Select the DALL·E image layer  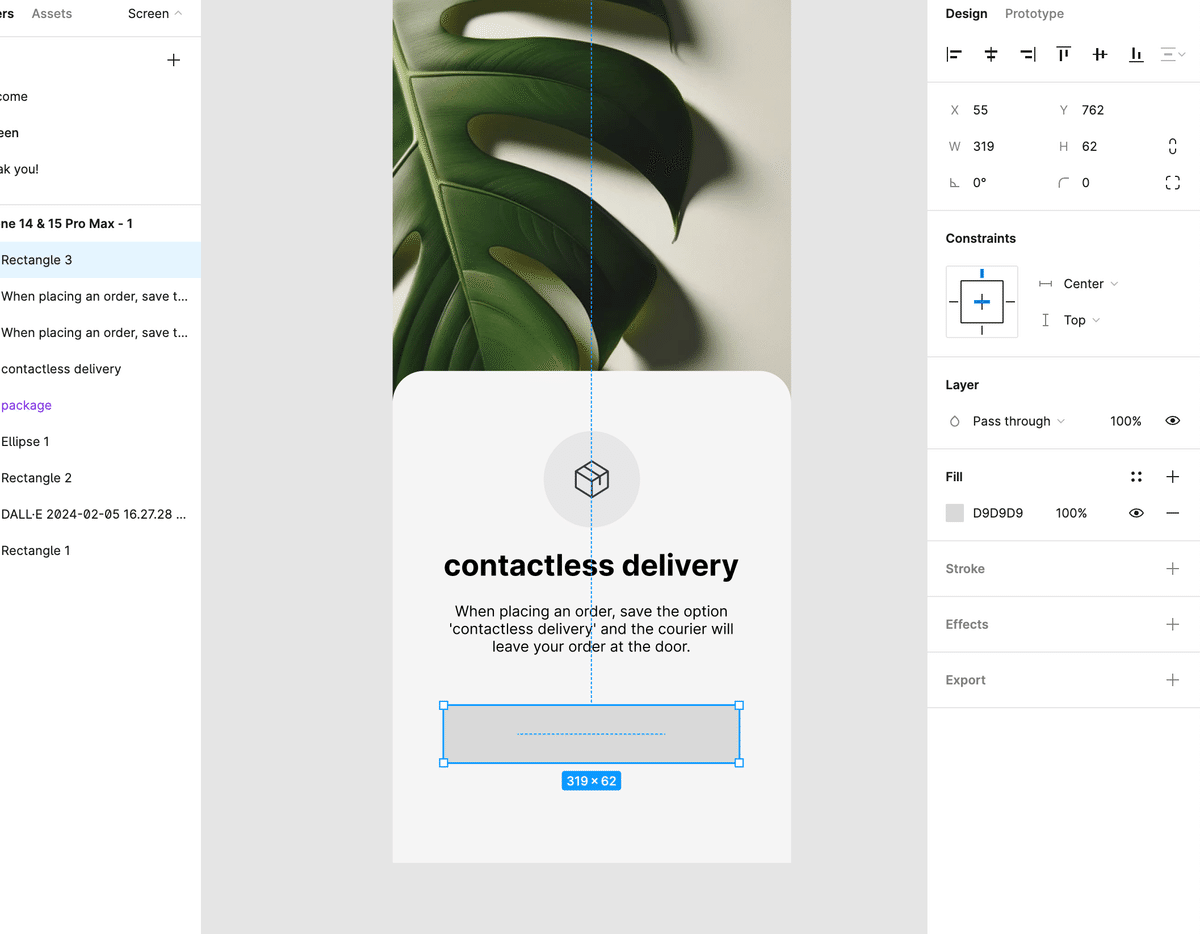click(100, 514)
